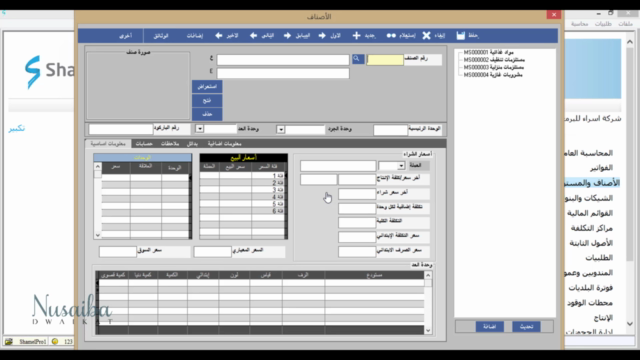Click the last purchase price (آخر سعر شراء) field

357,194
